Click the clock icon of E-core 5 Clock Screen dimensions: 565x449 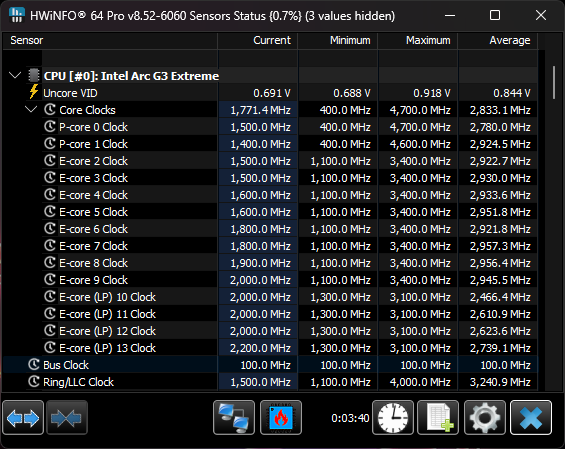[50, 211]
